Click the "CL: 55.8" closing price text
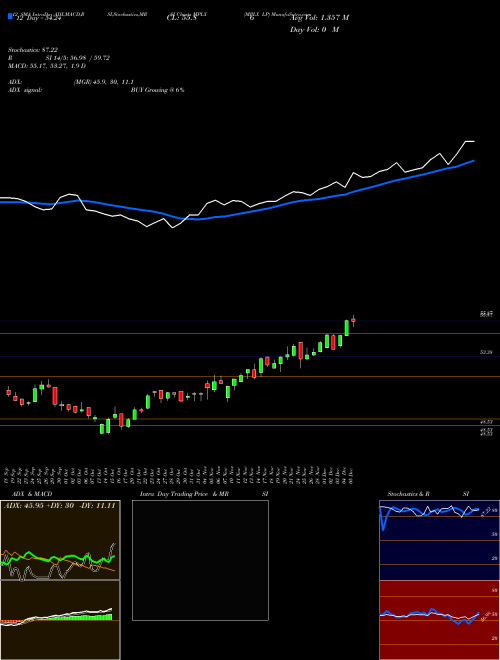The height and width of the screenshot is (660, 500). pos(184,17)
